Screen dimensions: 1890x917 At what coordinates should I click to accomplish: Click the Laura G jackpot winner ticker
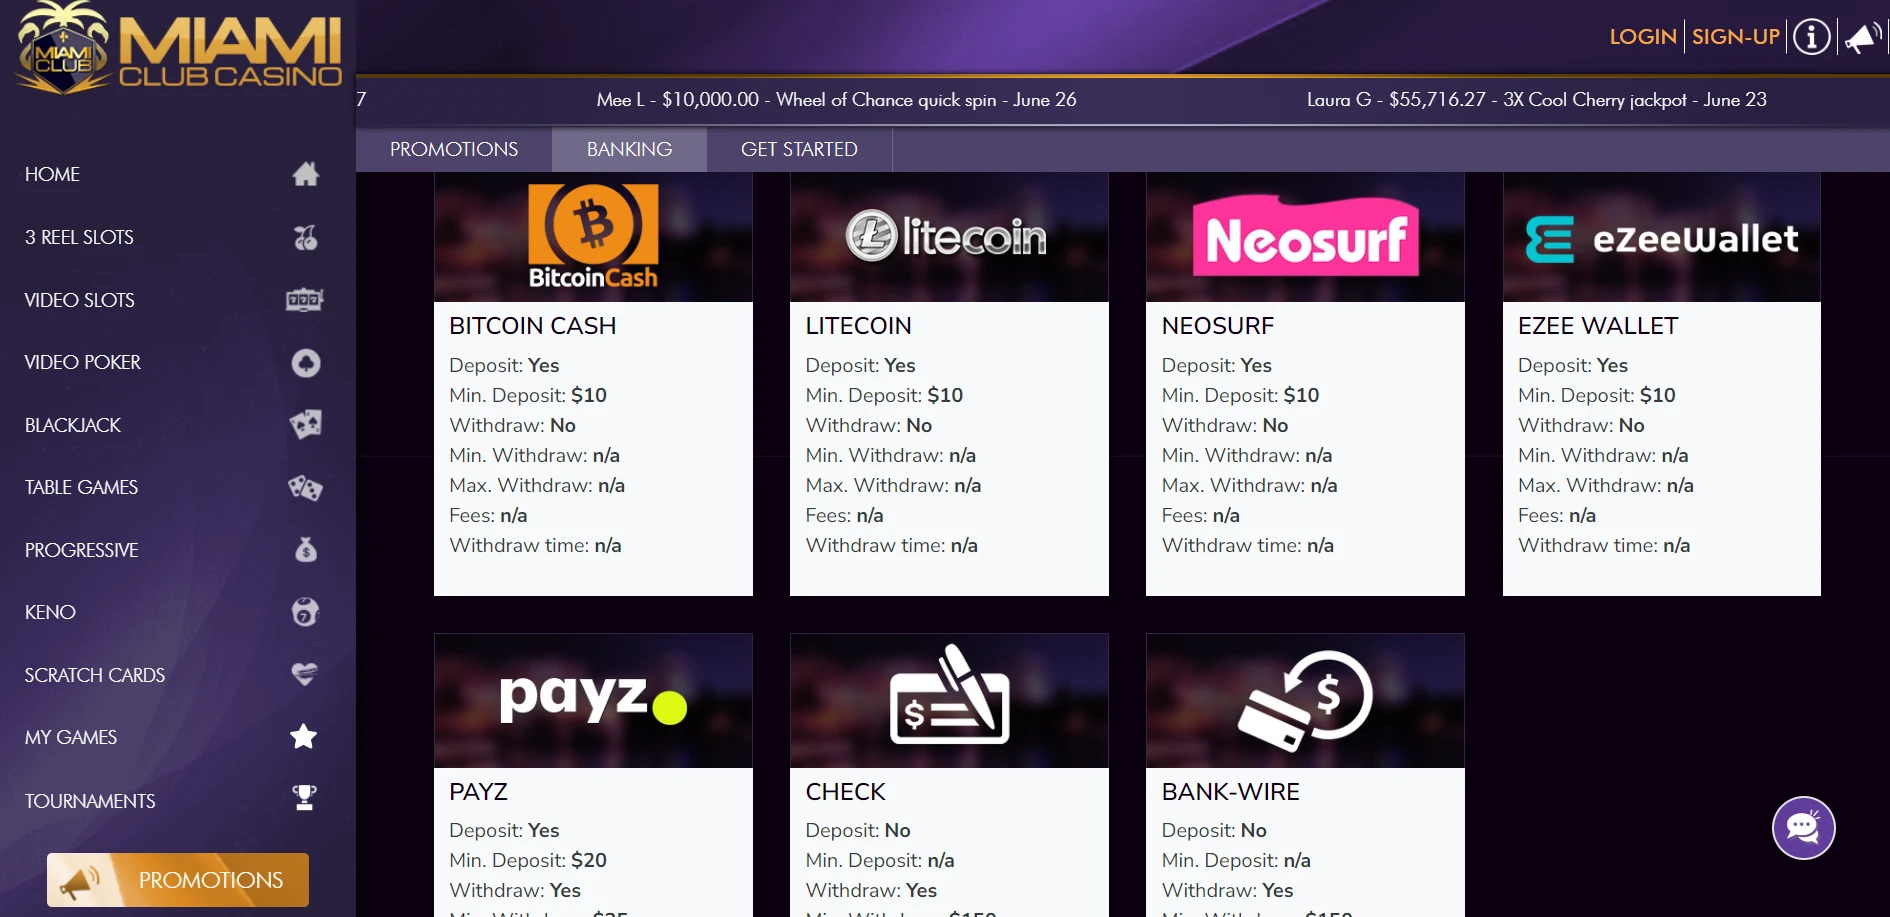tap(1537, 99)
